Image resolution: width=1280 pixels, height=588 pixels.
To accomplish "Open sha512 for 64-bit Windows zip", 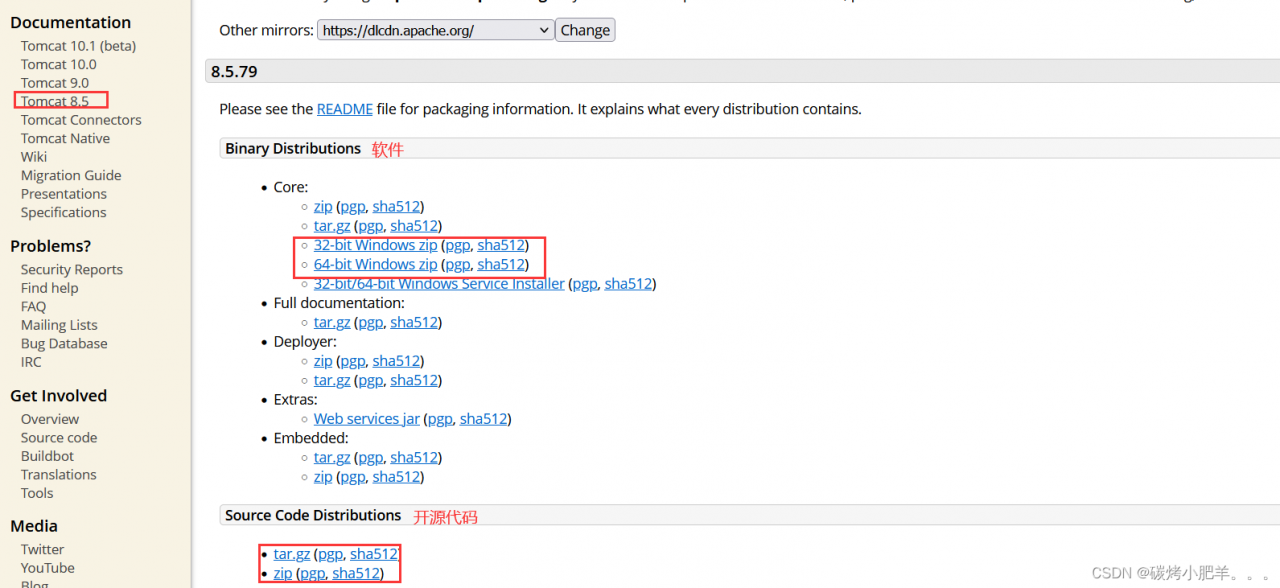I will point(501,265).
